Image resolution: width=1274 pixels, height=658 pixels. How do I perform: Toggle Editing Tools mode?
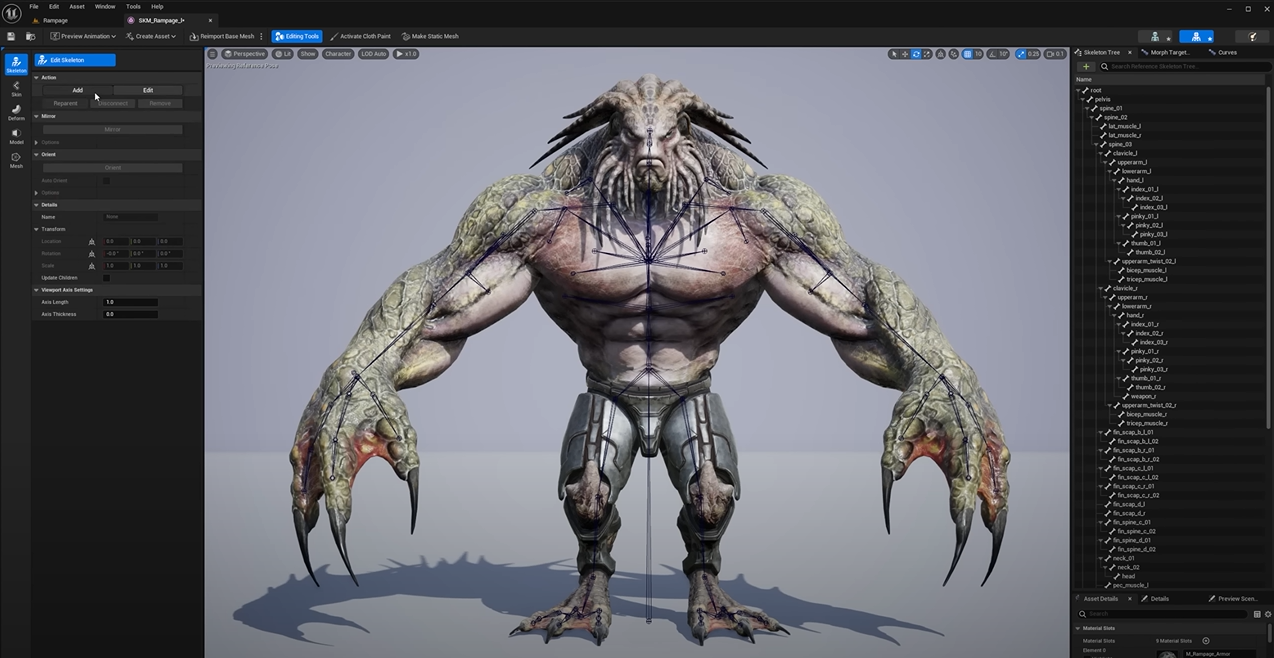(296, 36)
